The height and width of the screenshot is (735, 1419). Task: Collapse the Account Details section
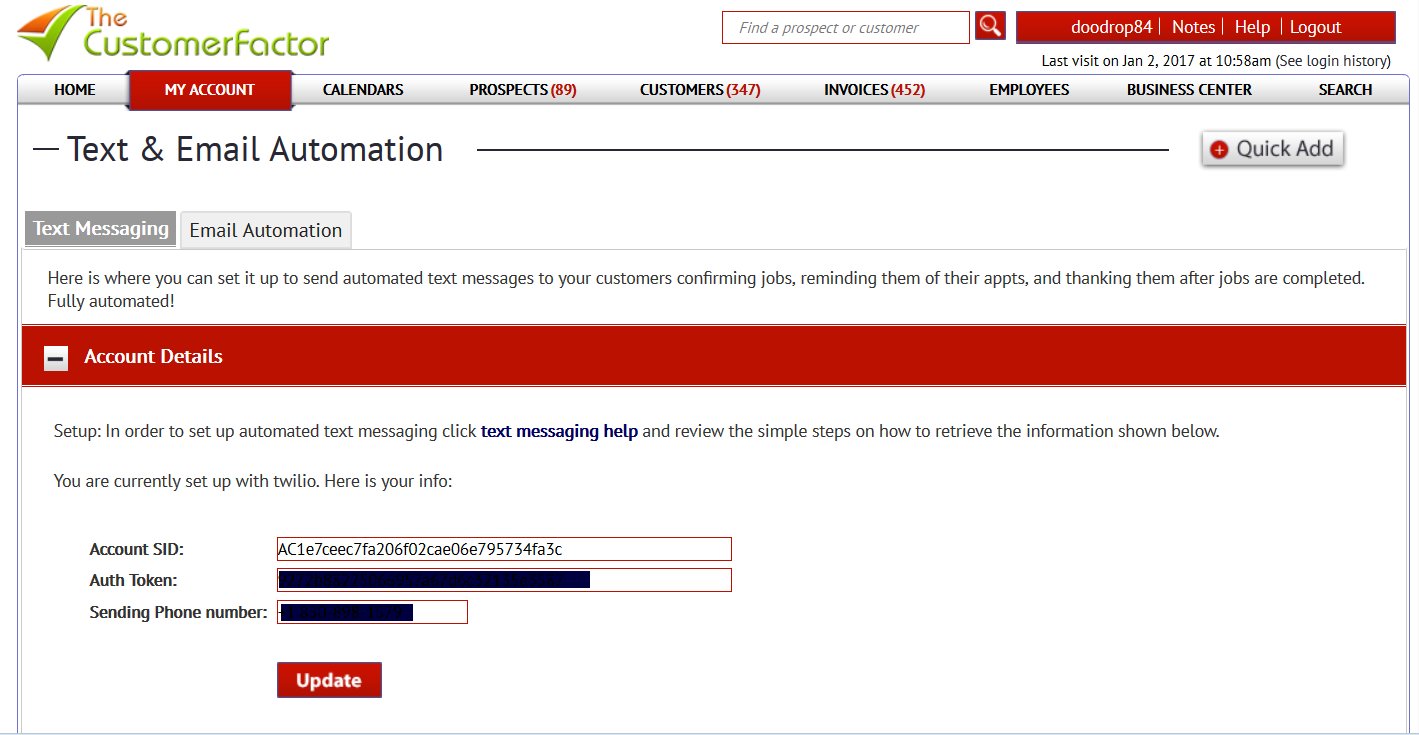(x=56, y=358)
